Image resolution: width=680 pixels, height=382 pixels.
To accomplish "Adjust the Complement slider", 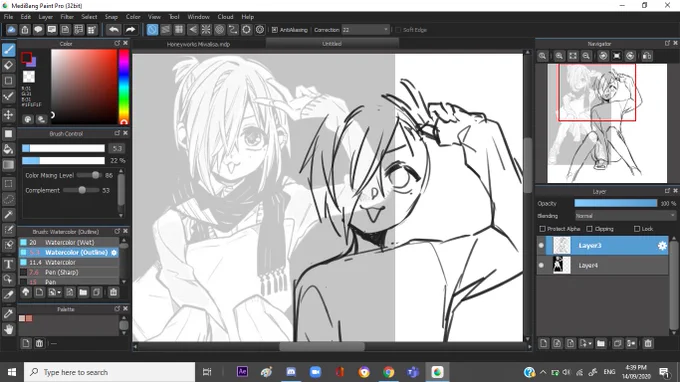I will (81, 190).
